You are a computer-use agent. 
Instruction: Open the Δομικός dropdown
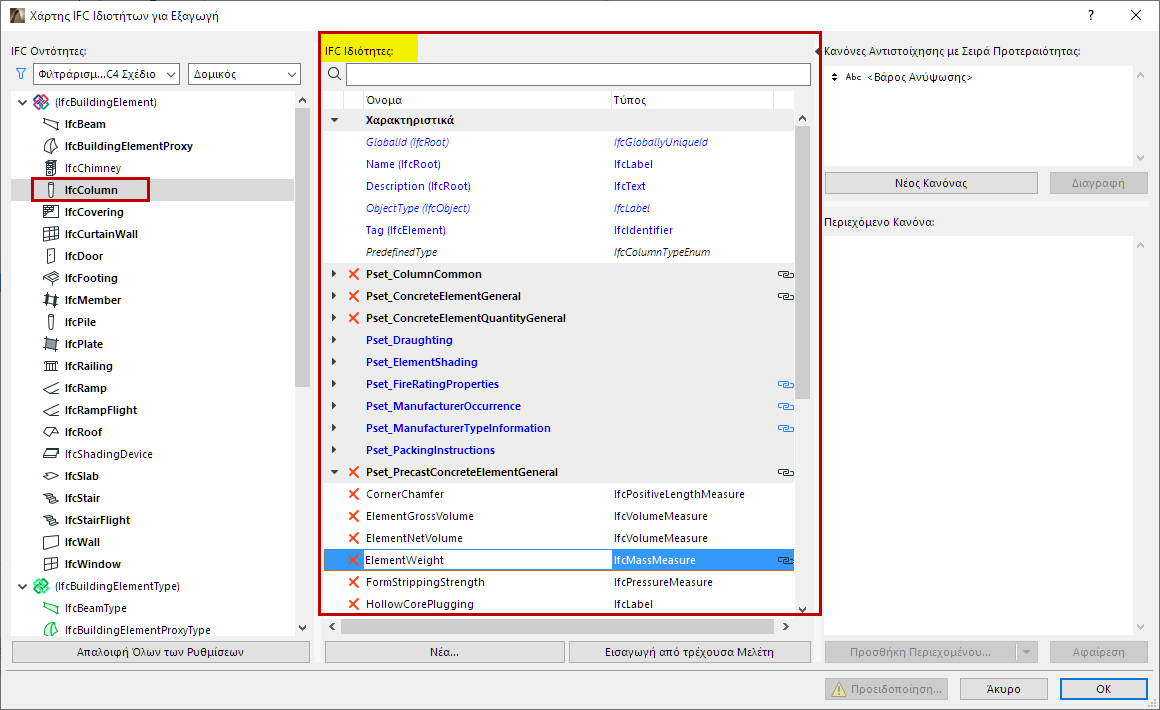244,74
